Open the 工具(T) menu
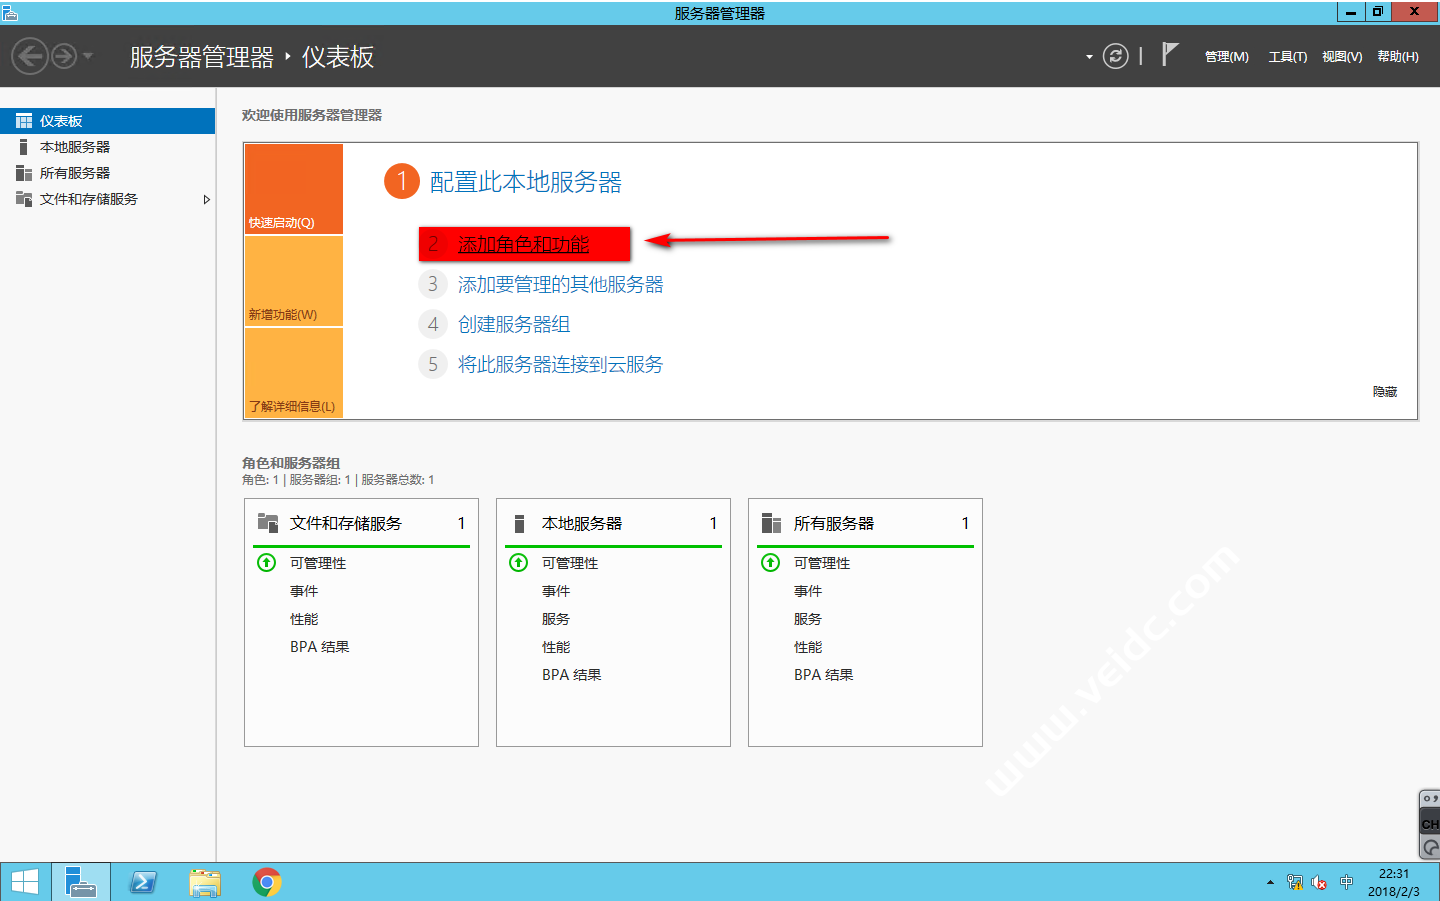Screen dimensions: 1440x901 1287,57
